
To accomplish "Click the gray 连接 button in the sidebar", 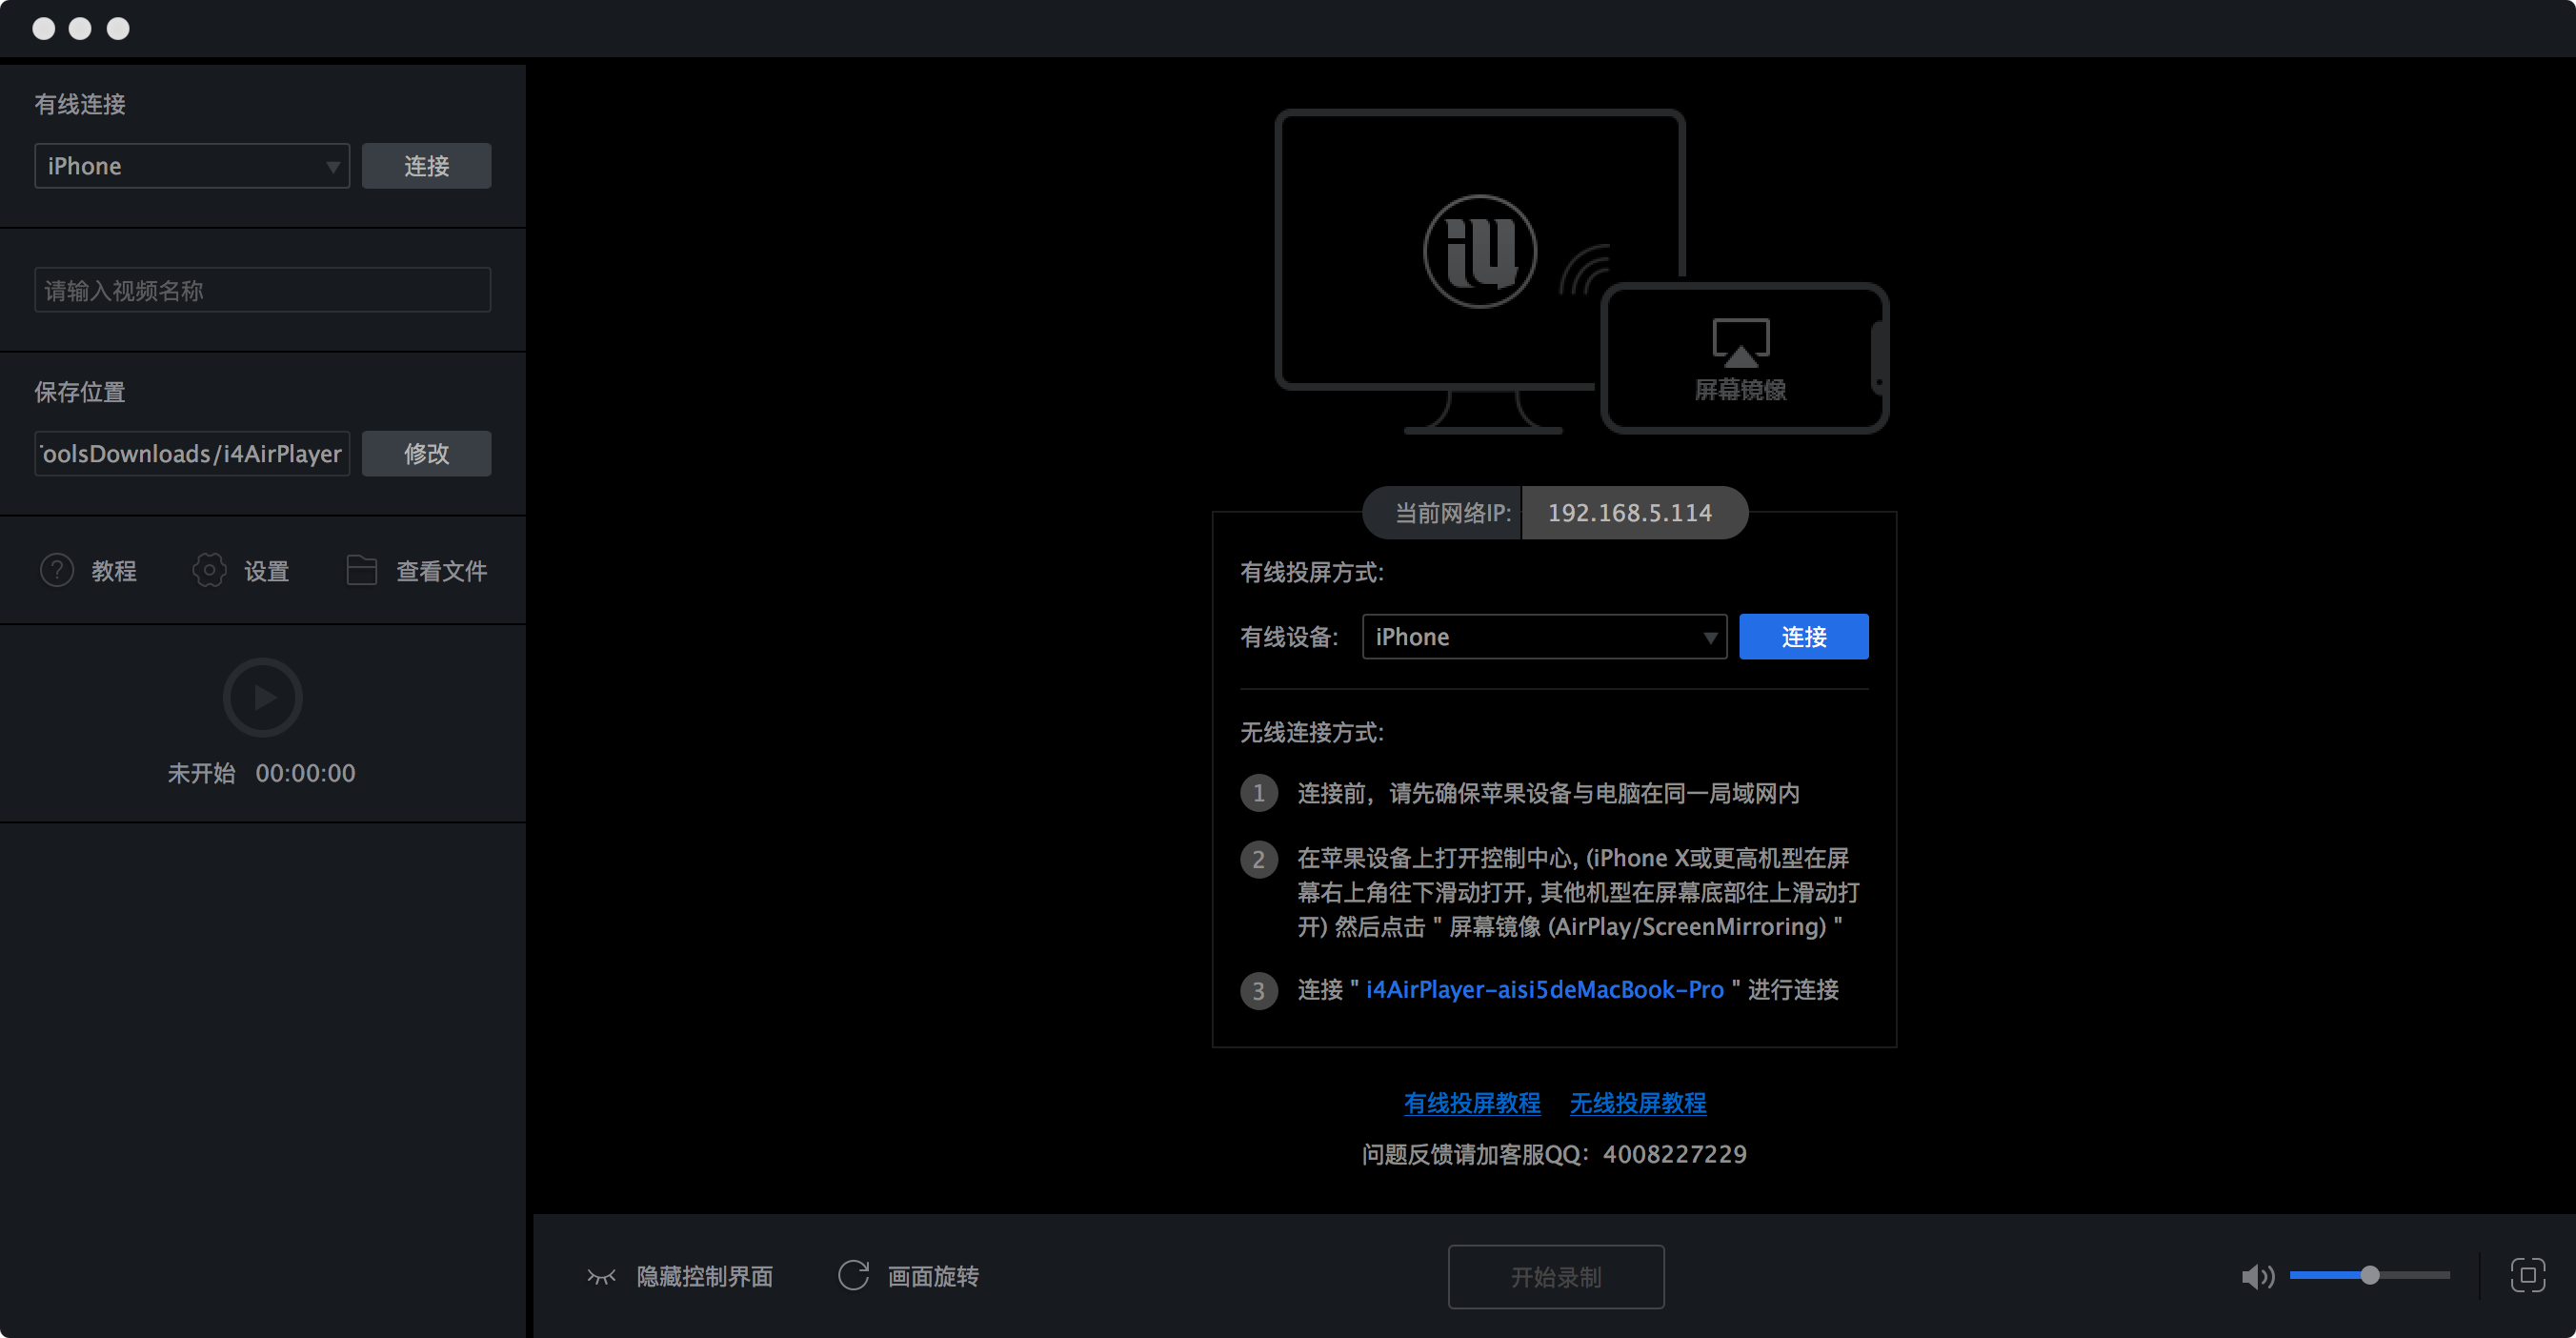I will pos(426,166).
